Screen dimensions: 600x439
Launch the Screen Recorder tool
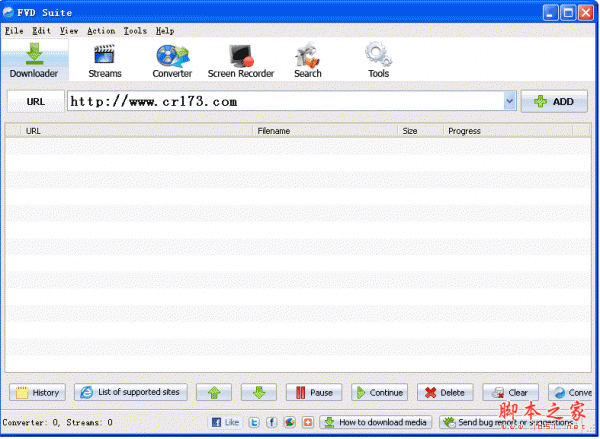tap(241, 61)
